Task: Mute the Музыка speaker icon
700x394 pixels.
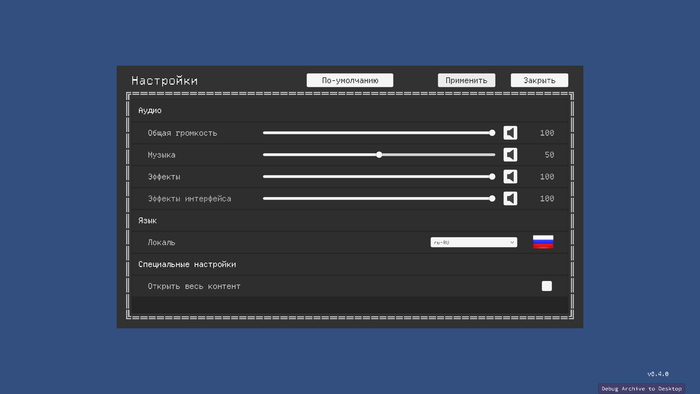Action: 510,155
